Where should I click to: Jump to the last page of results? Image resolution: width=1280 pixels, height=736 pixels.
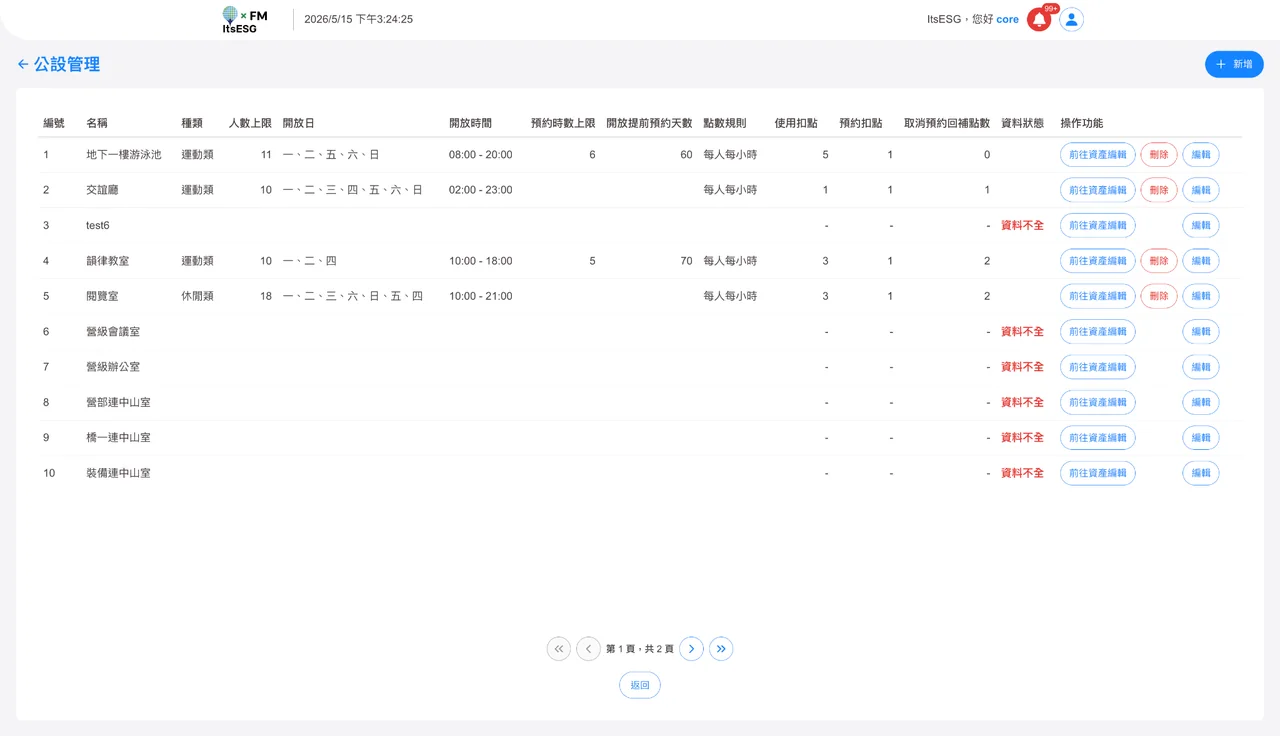point(721,649)
